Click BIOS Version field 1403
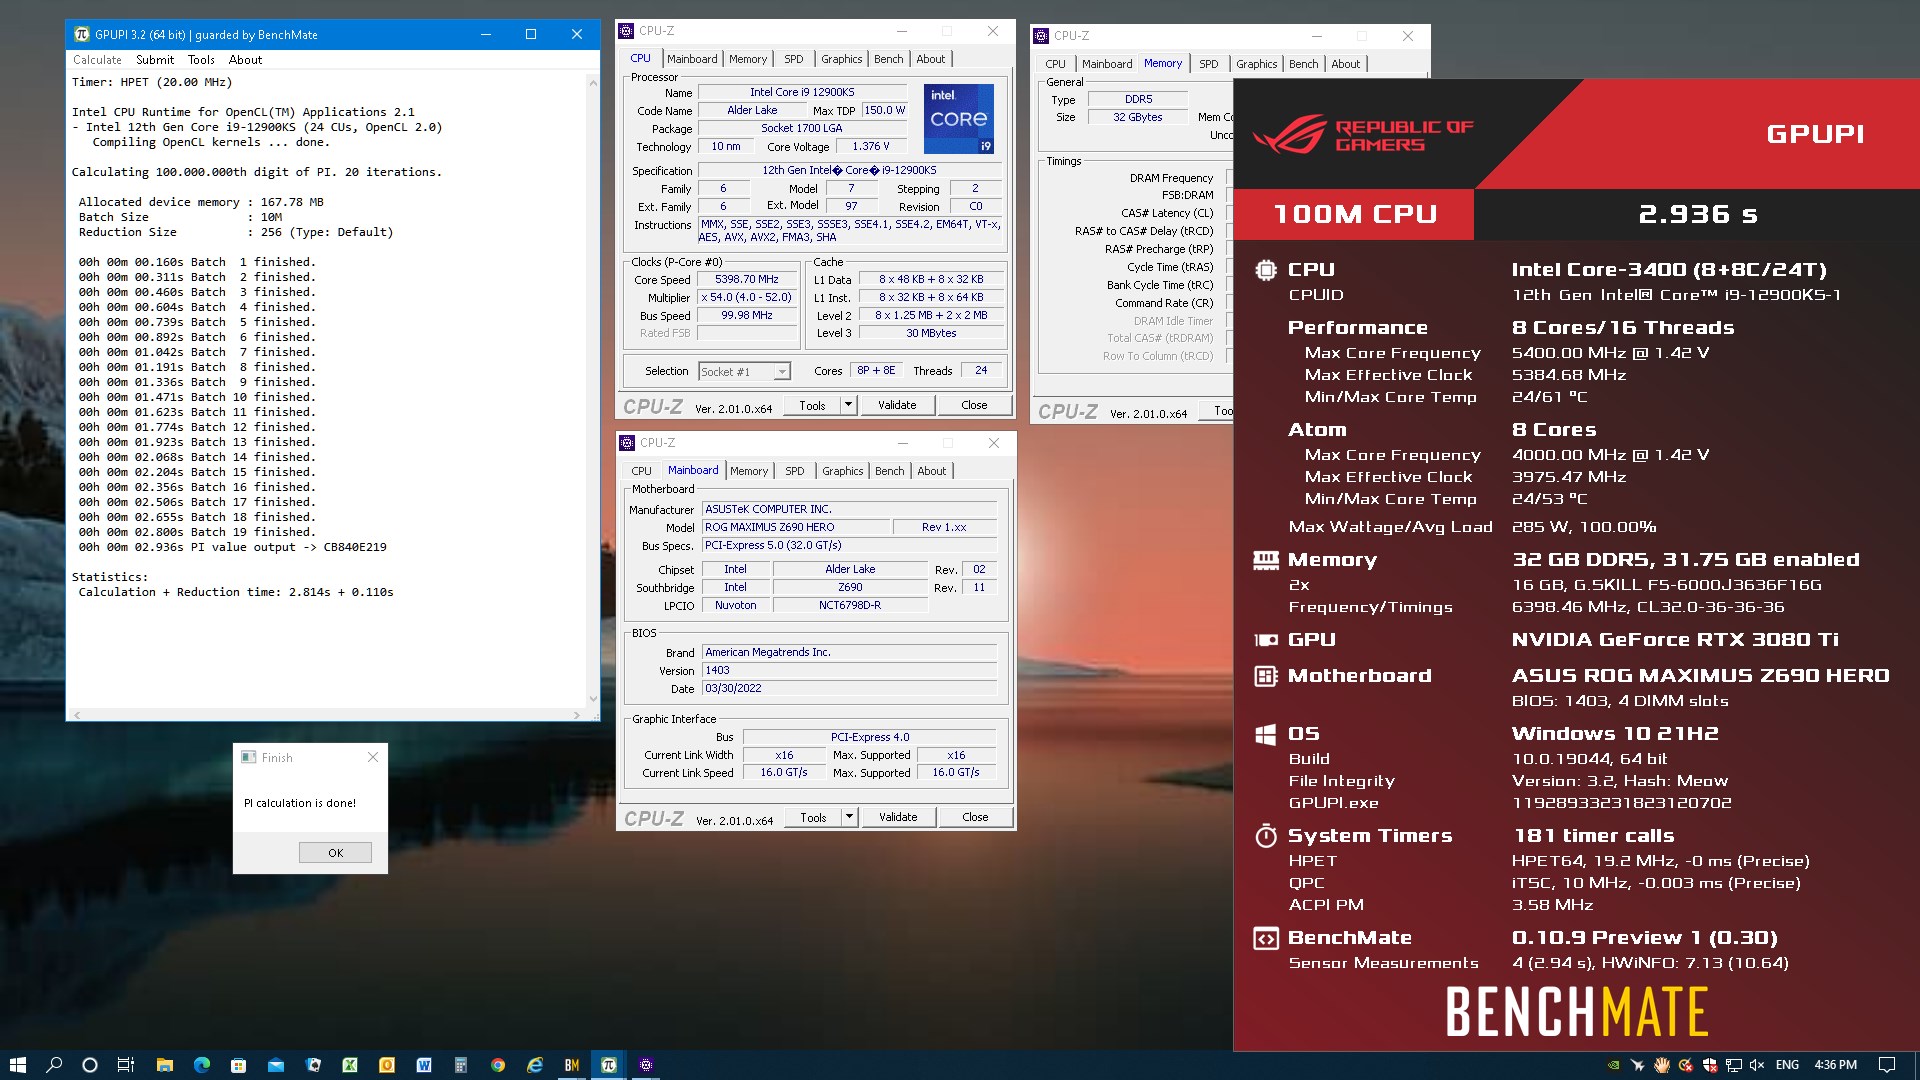The image size is (1920, 1080). 849,671
